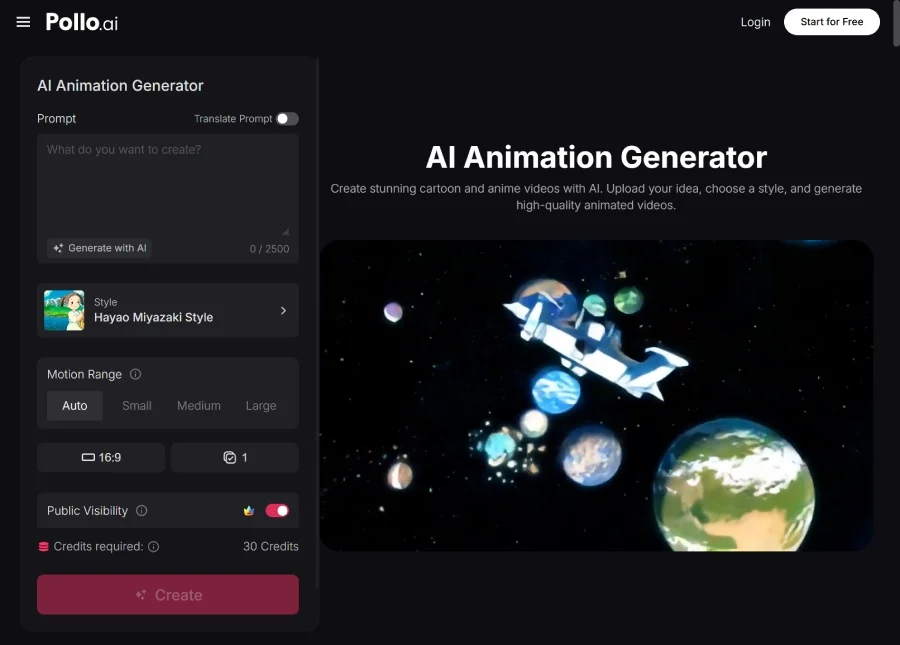Disable the Public Visibility toggle
The height and width of the screenshot is (645, 900).
pos(277,511)
